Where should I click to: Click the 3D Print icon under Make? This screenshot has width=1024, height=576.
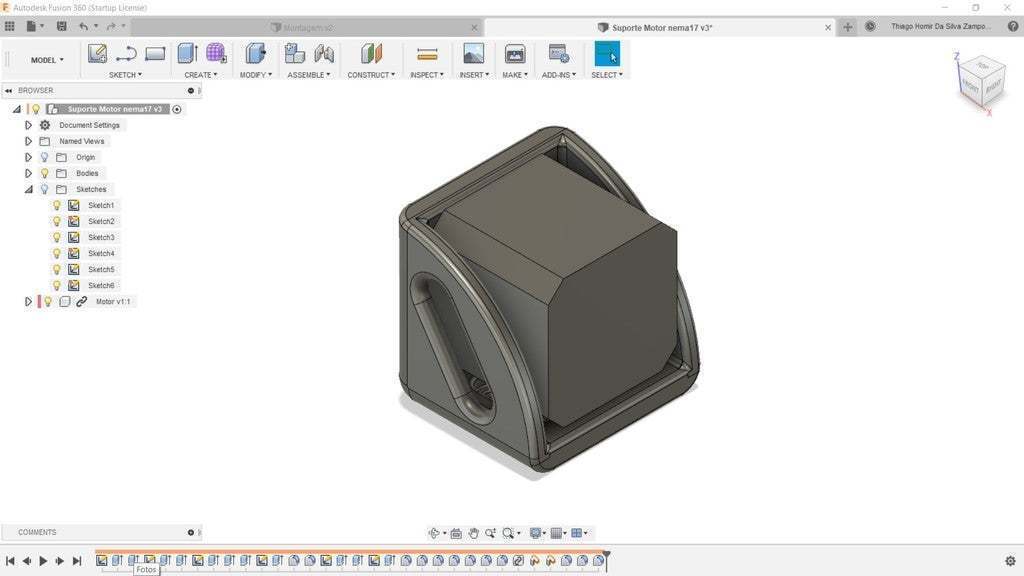pos(513,52)
